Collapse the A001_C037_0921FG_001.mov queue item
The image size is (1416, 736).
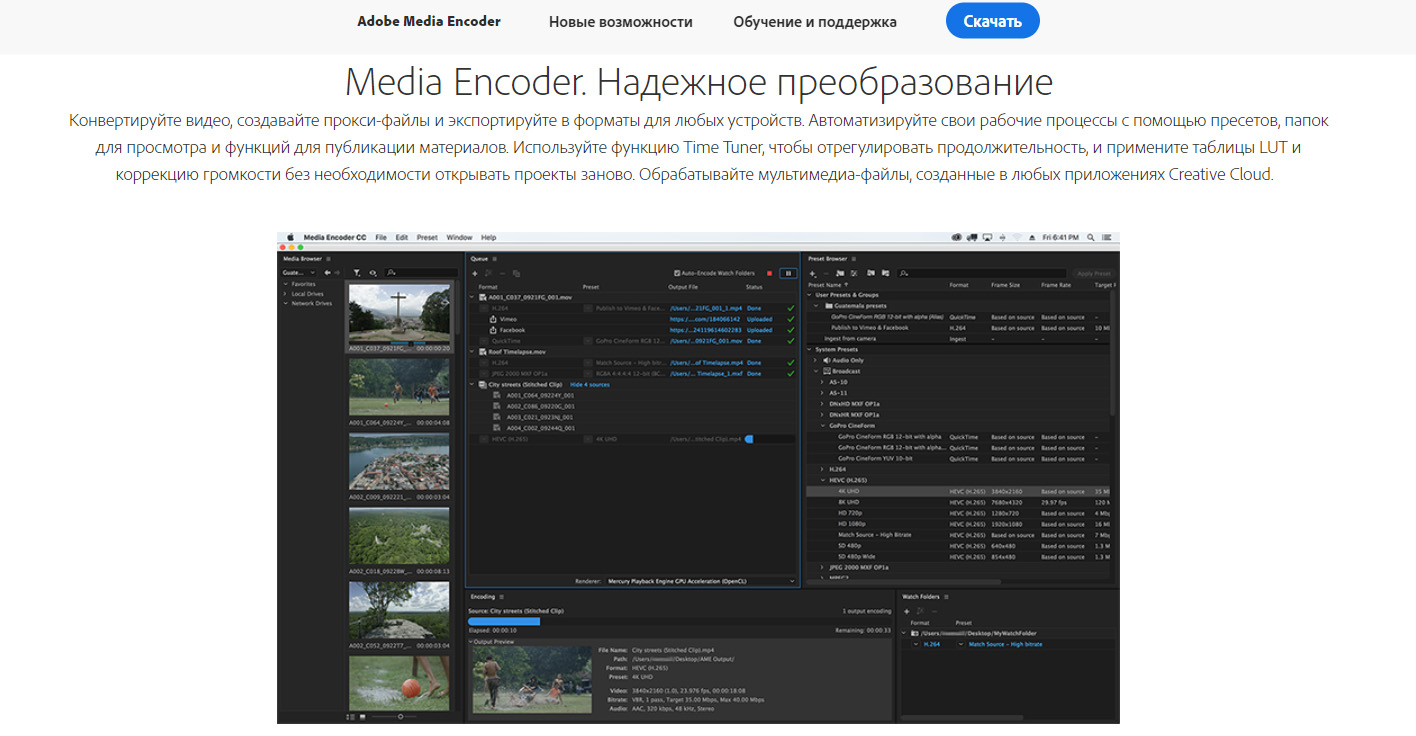pos(472,297)
